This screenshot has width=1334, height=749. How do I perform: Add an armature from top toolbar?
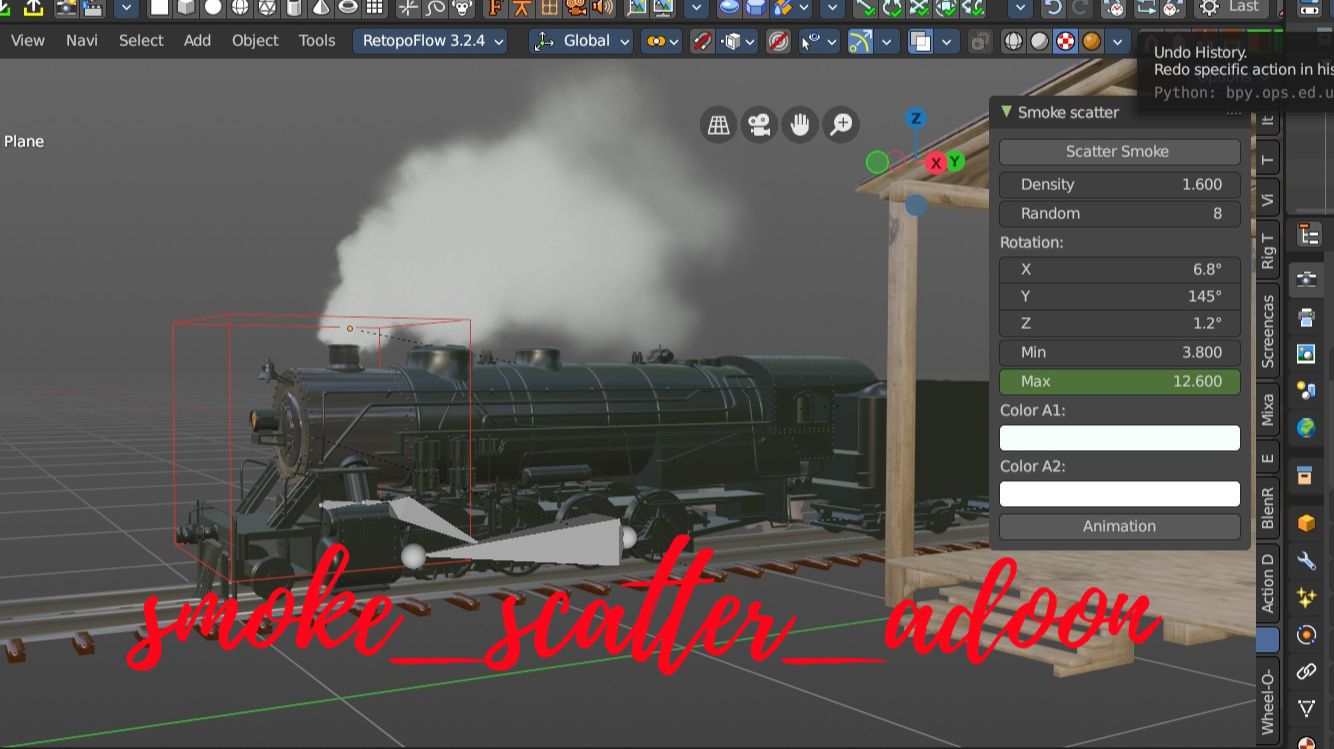[x=522, y=8]
